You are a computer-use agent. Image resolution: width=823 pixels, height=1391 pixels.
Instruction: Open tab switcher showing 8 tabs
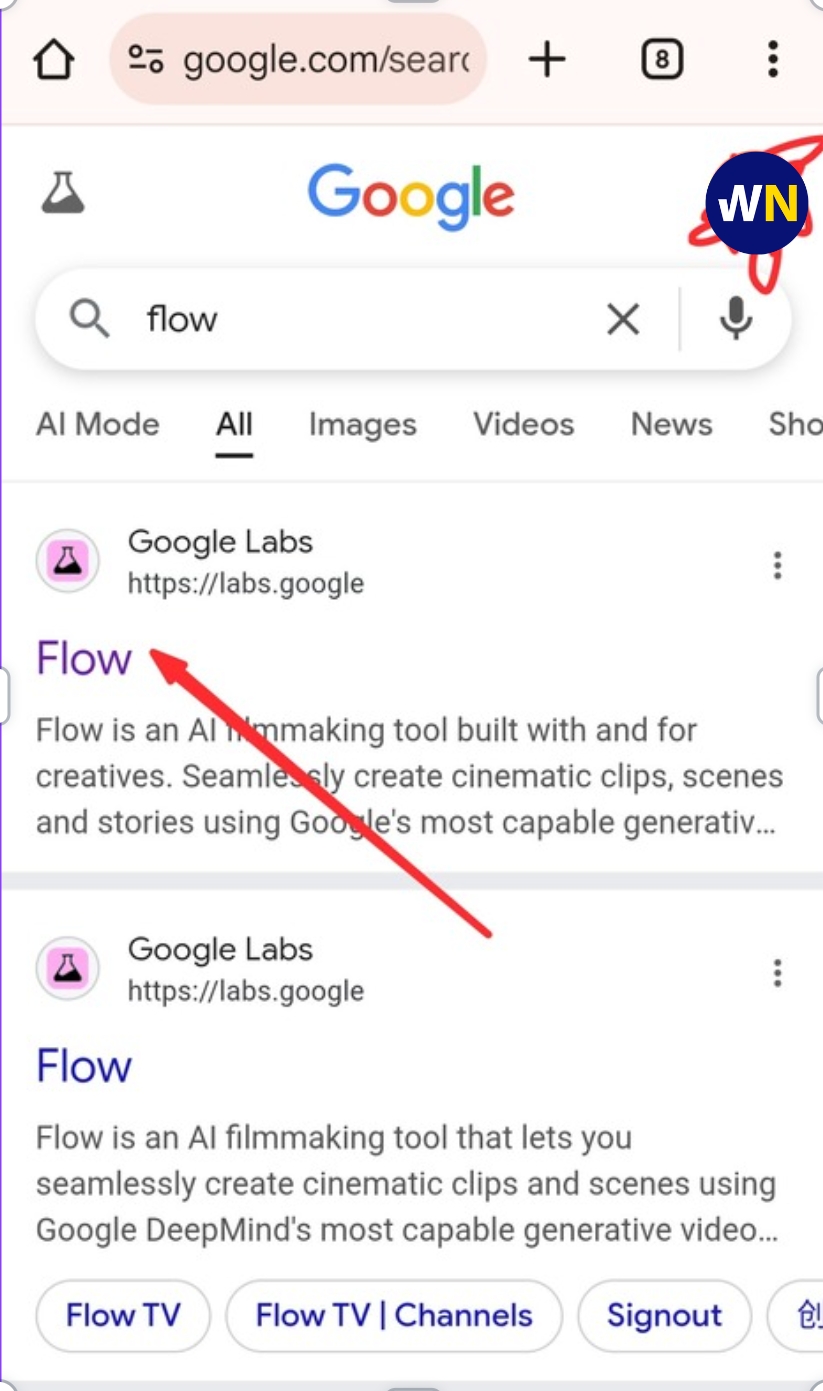[661, 60]
